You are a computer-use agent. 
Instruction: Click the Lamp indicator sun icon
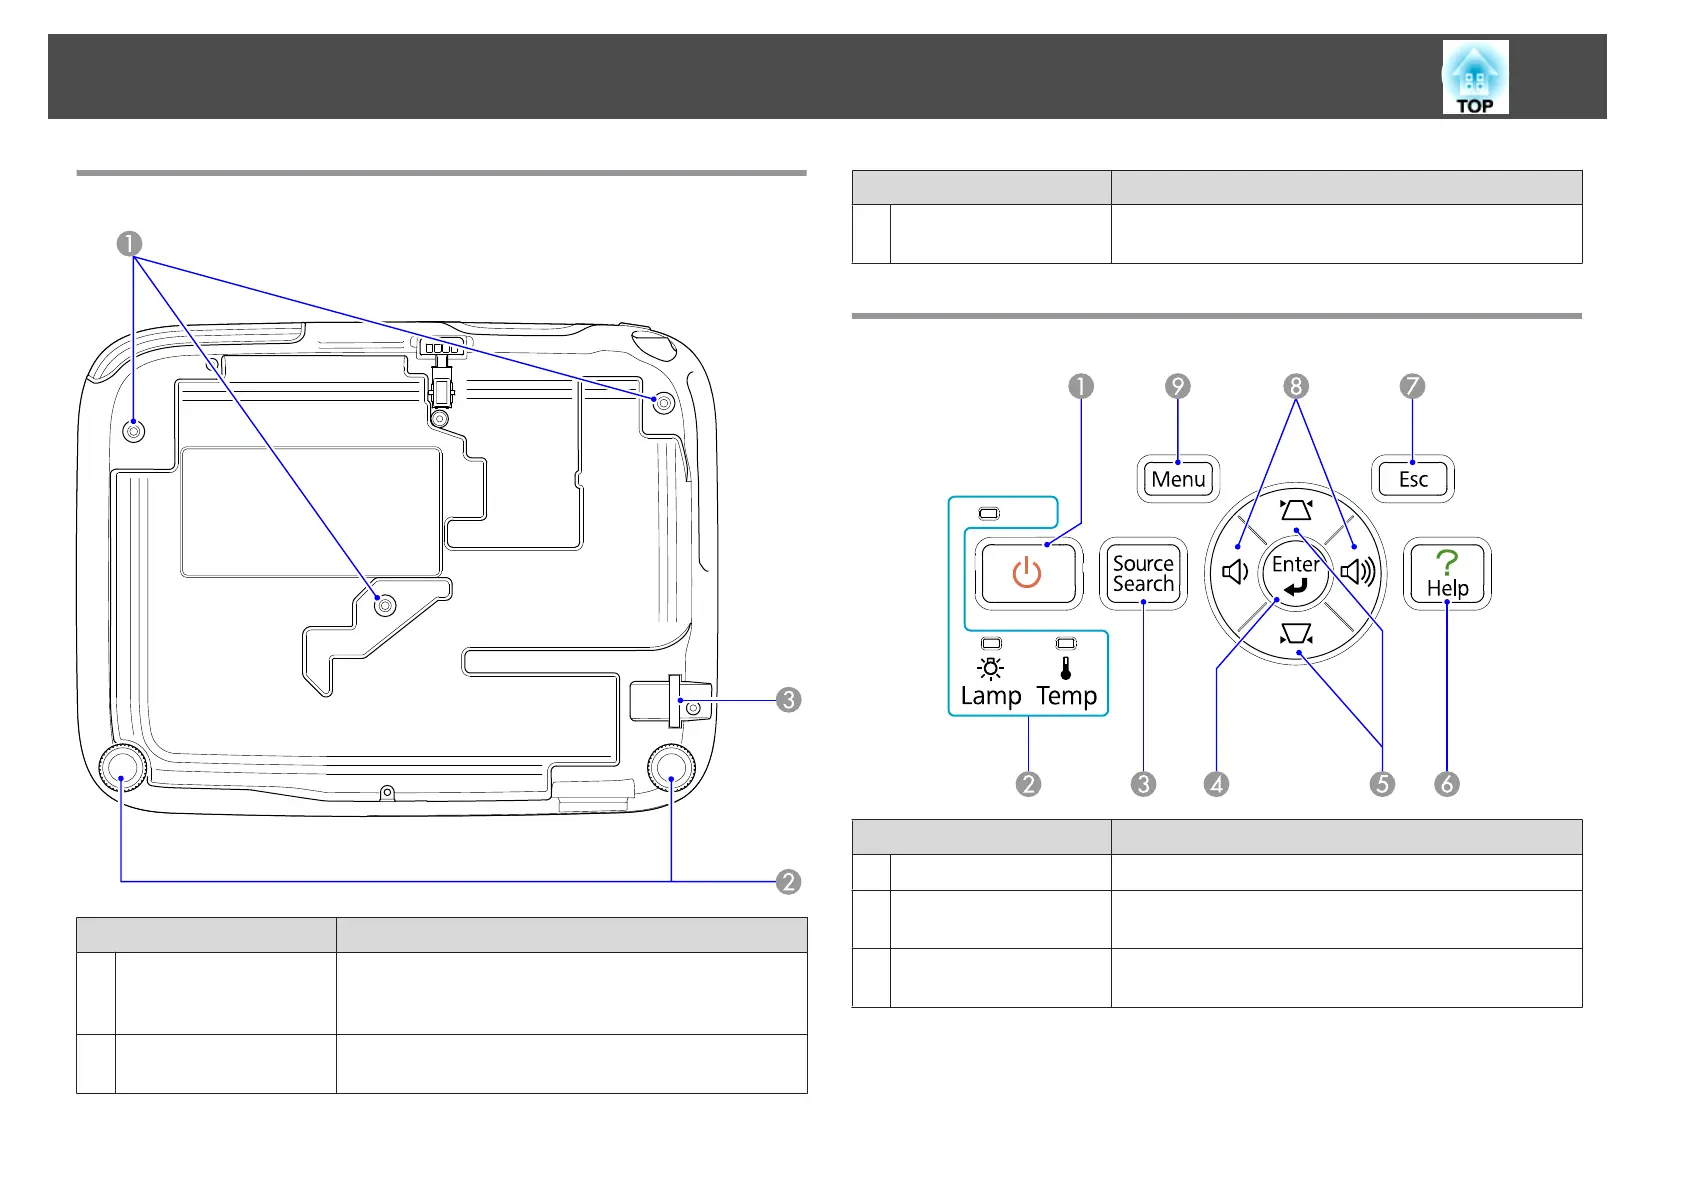click(x=991, y=669)
